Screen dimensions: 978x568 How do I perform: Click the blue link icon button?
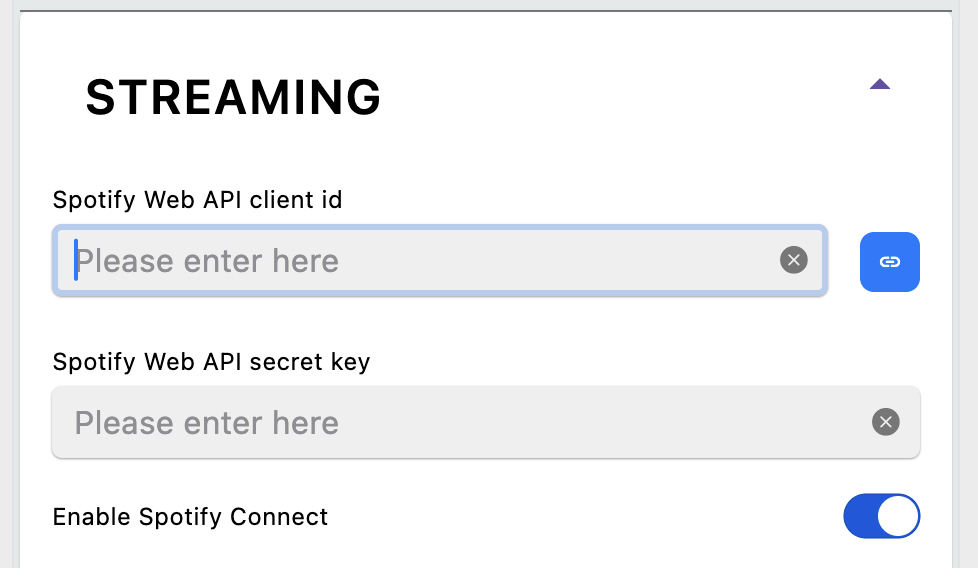[889, 262]
